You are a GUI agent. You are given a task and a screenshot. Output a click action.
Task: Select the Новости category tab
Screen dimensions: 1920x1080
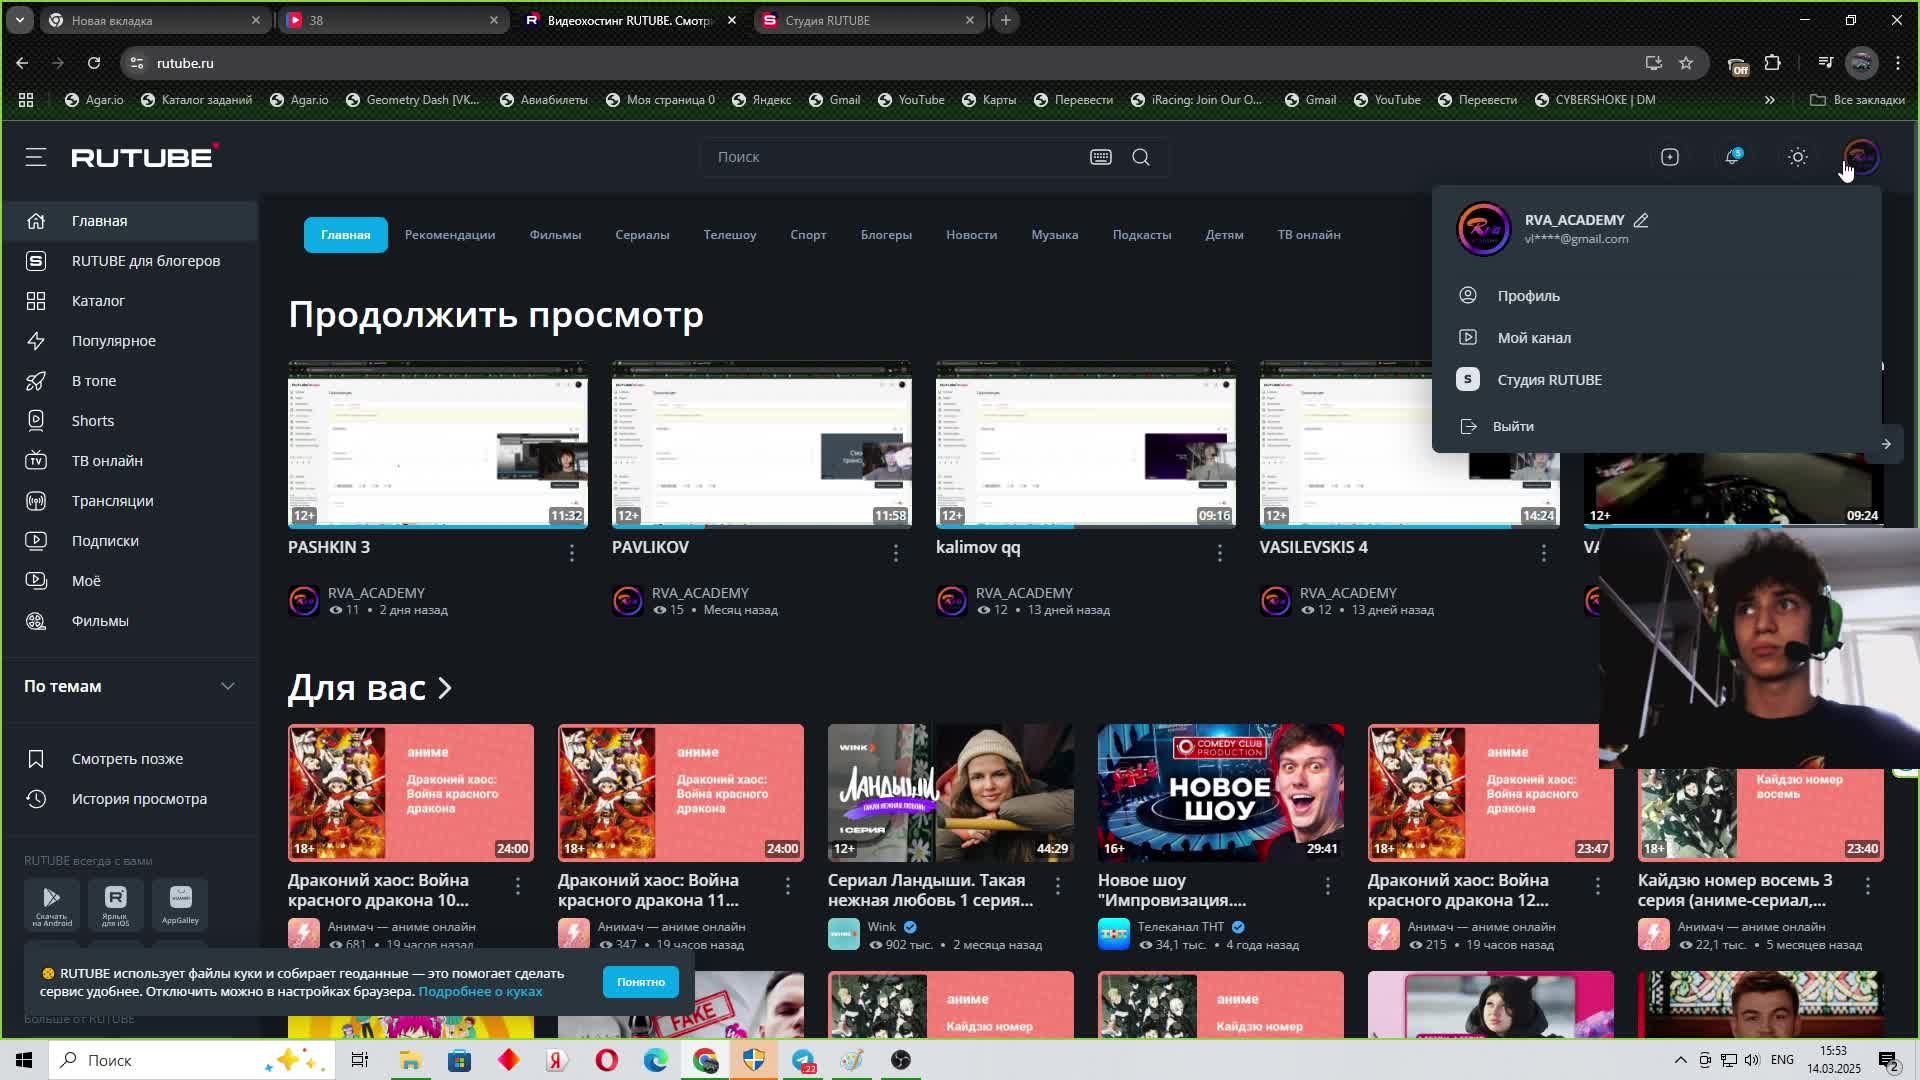coord(972,235)
